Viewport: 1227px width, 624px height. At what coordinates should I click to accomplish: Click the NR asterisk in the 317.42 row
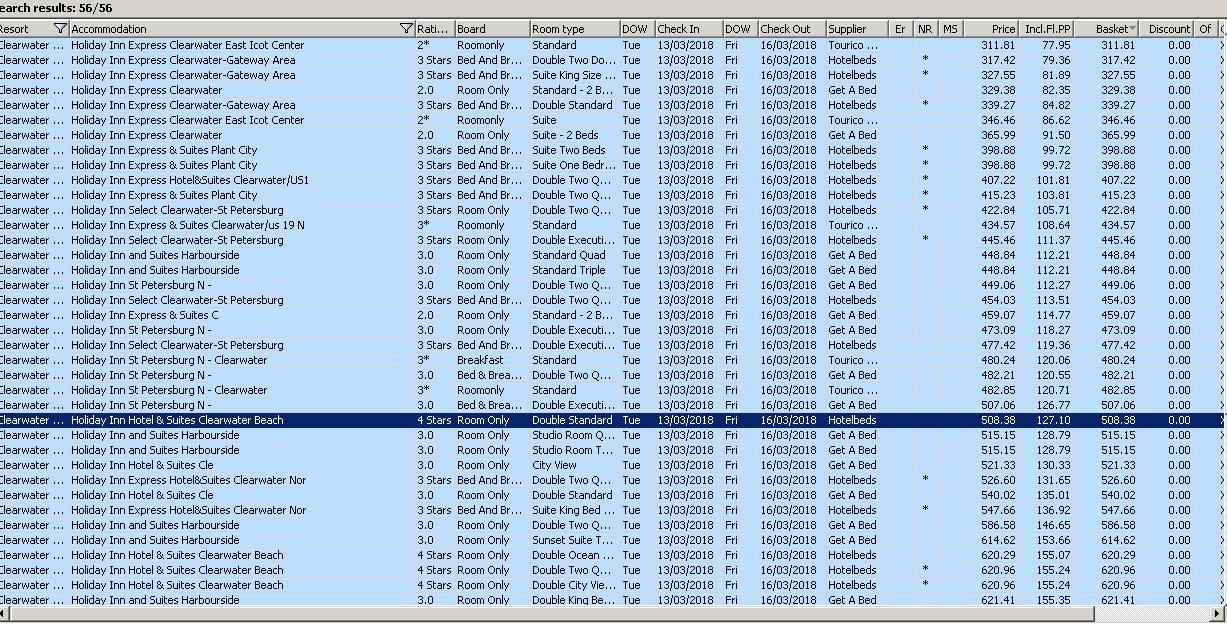pos(925,60)
